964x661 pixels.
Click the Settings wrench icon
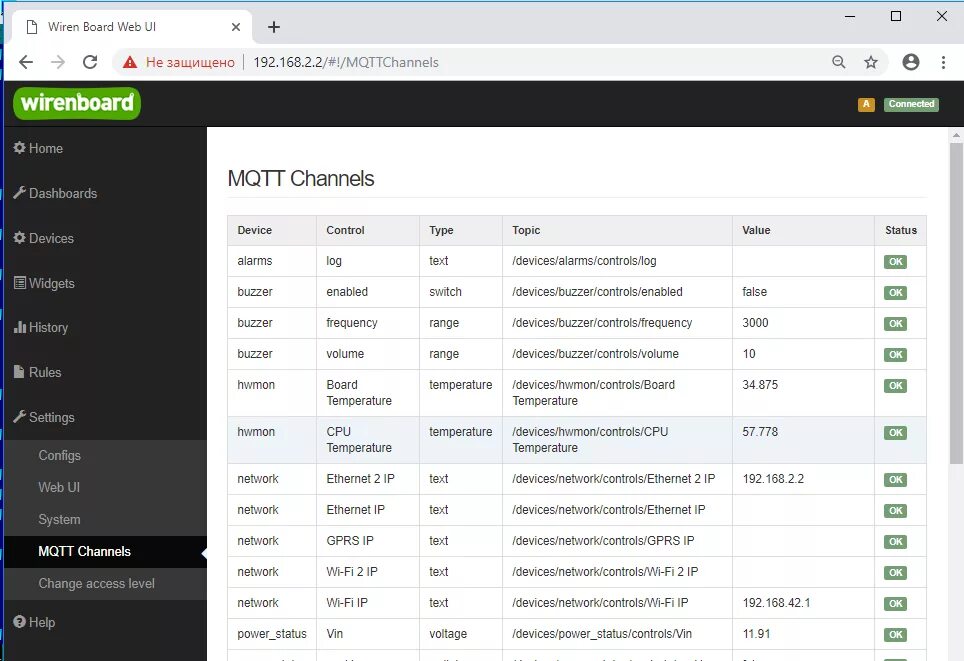tap(20, 416)
